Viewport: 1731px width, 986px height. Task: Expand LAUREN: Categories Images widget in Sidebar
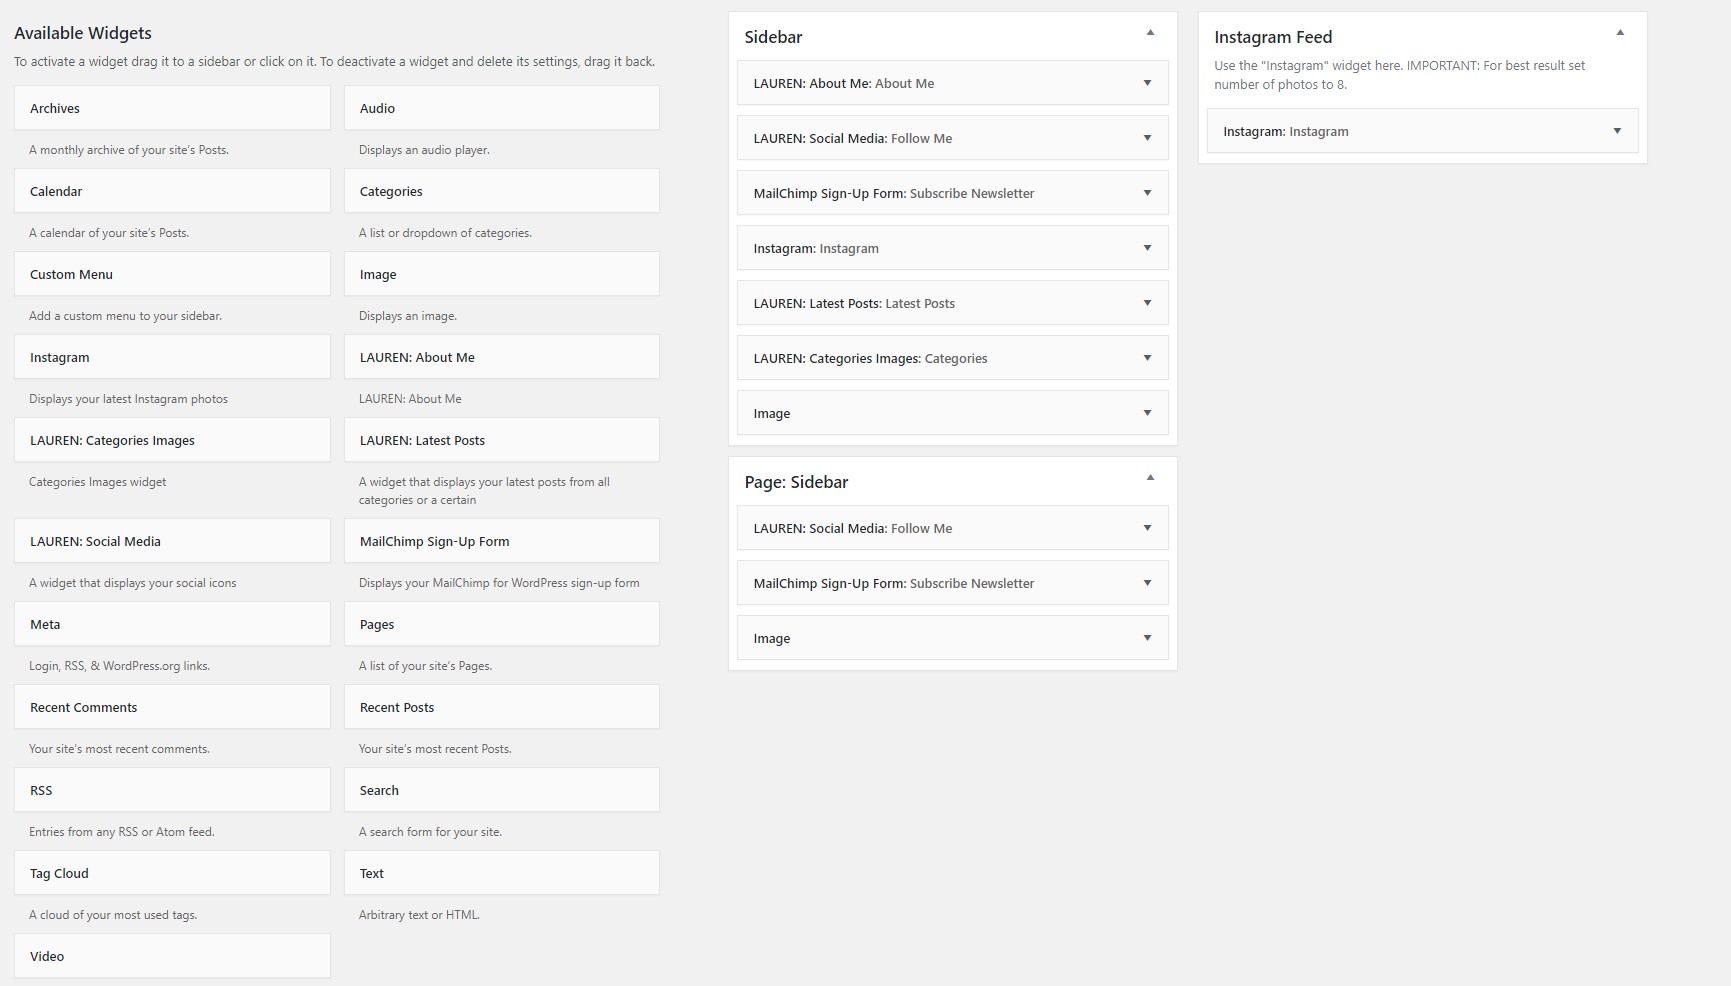(1147, 358)
